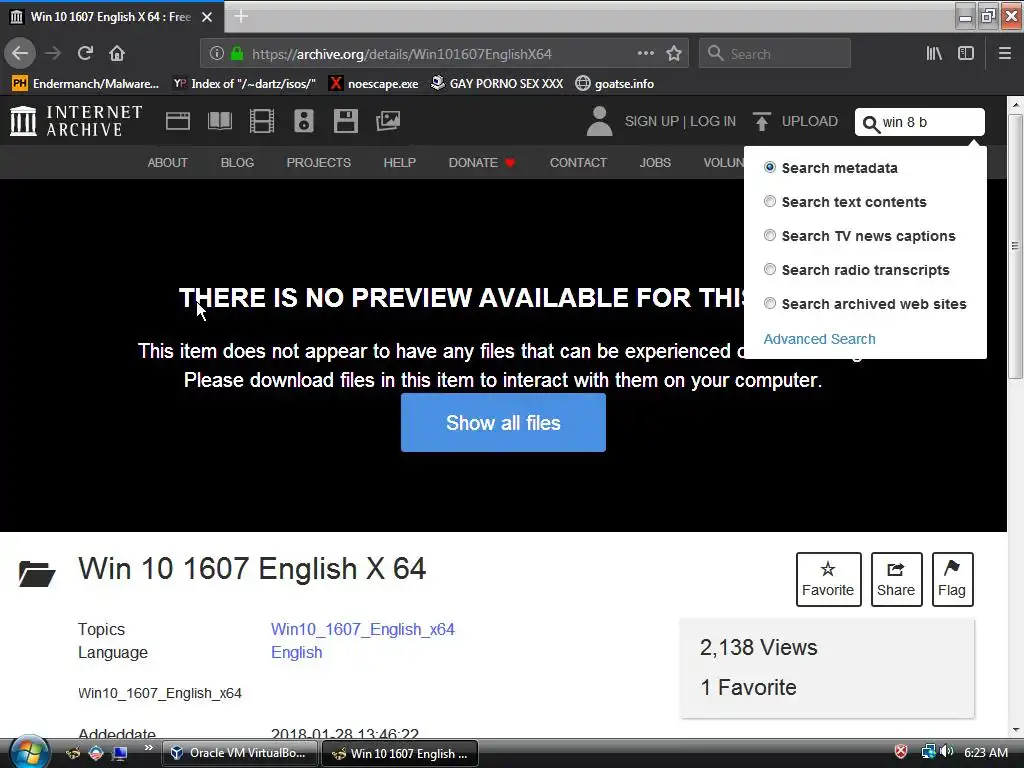Click the browser forward arrow
This screenshot has height=768, width=1024.
click(x=54, y=54)
